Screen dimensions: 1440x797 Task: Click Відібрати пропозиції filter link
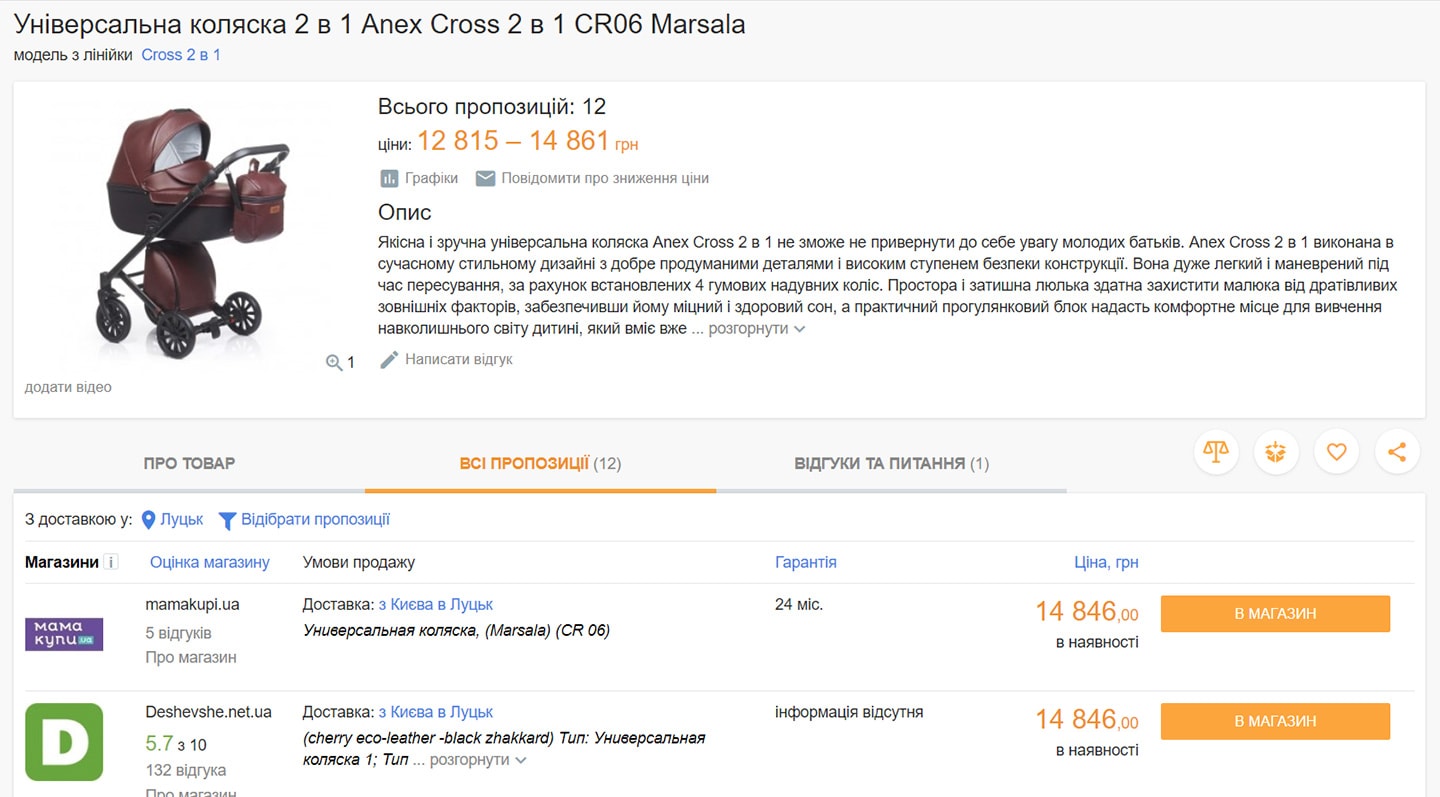315,520
